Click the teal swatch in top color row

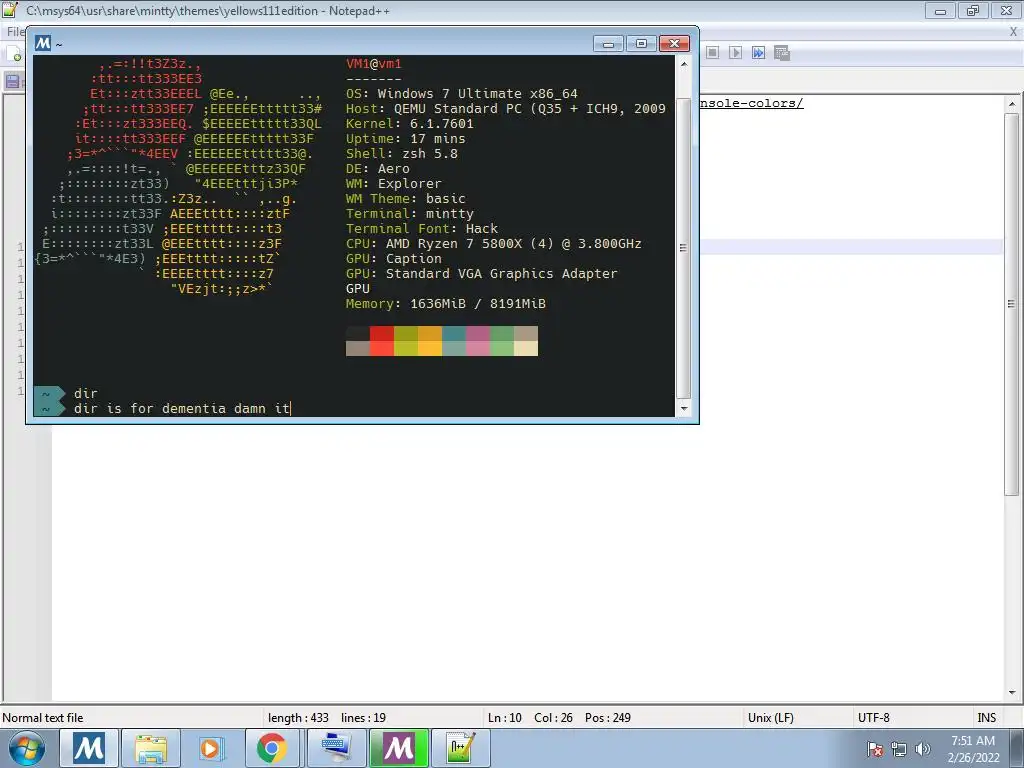[454, 333]
